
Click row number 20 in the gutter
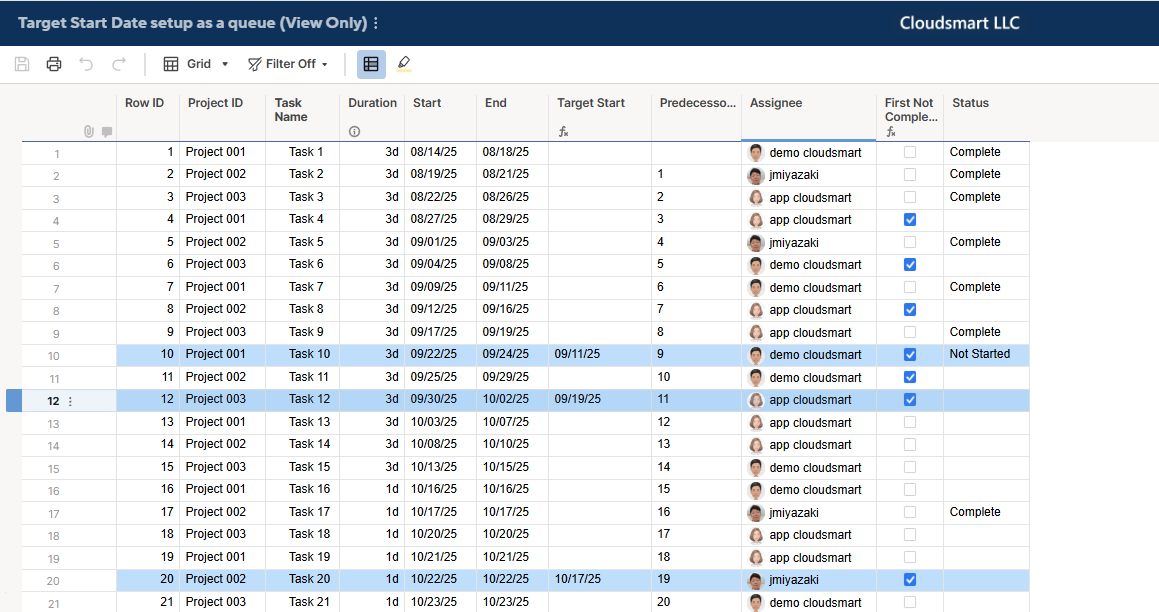click(53, 581)
